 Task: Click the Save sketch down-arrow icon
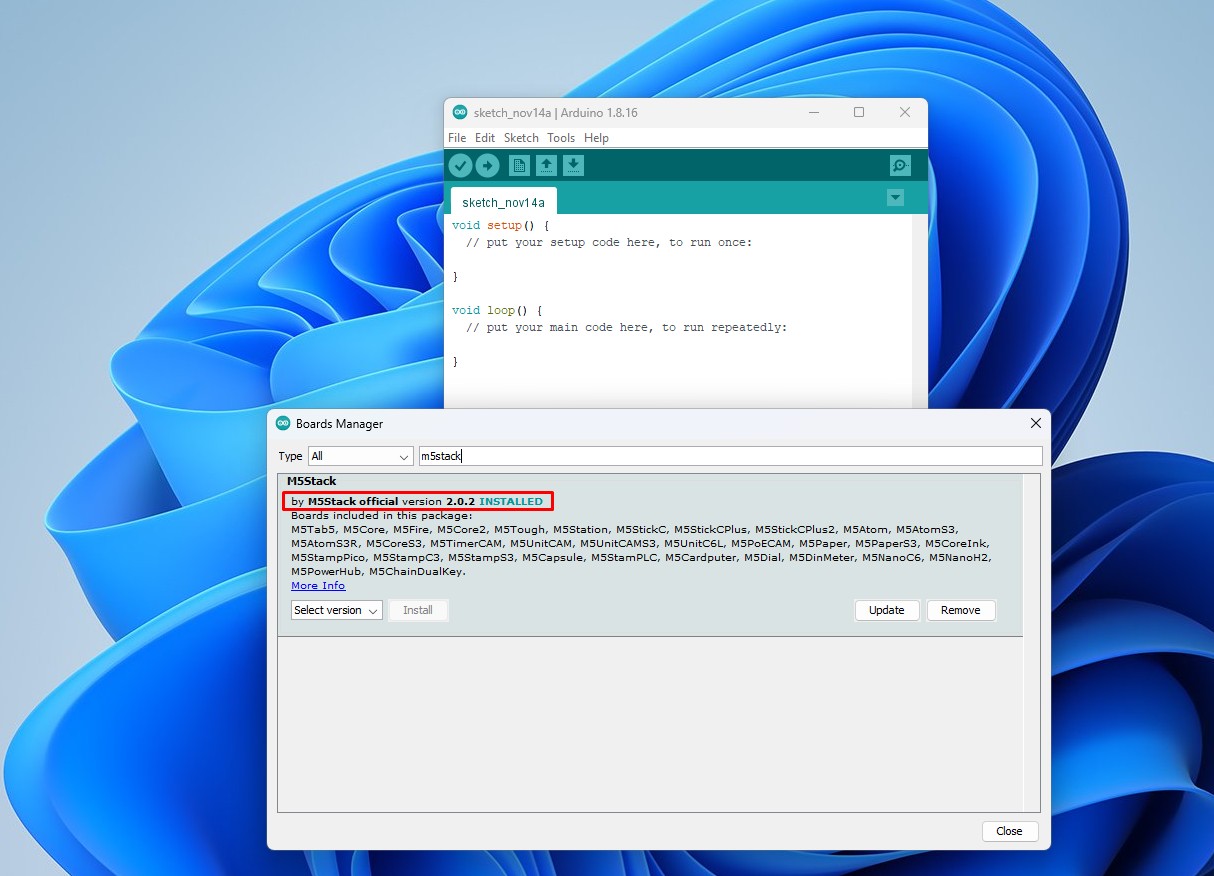[573, 166]
